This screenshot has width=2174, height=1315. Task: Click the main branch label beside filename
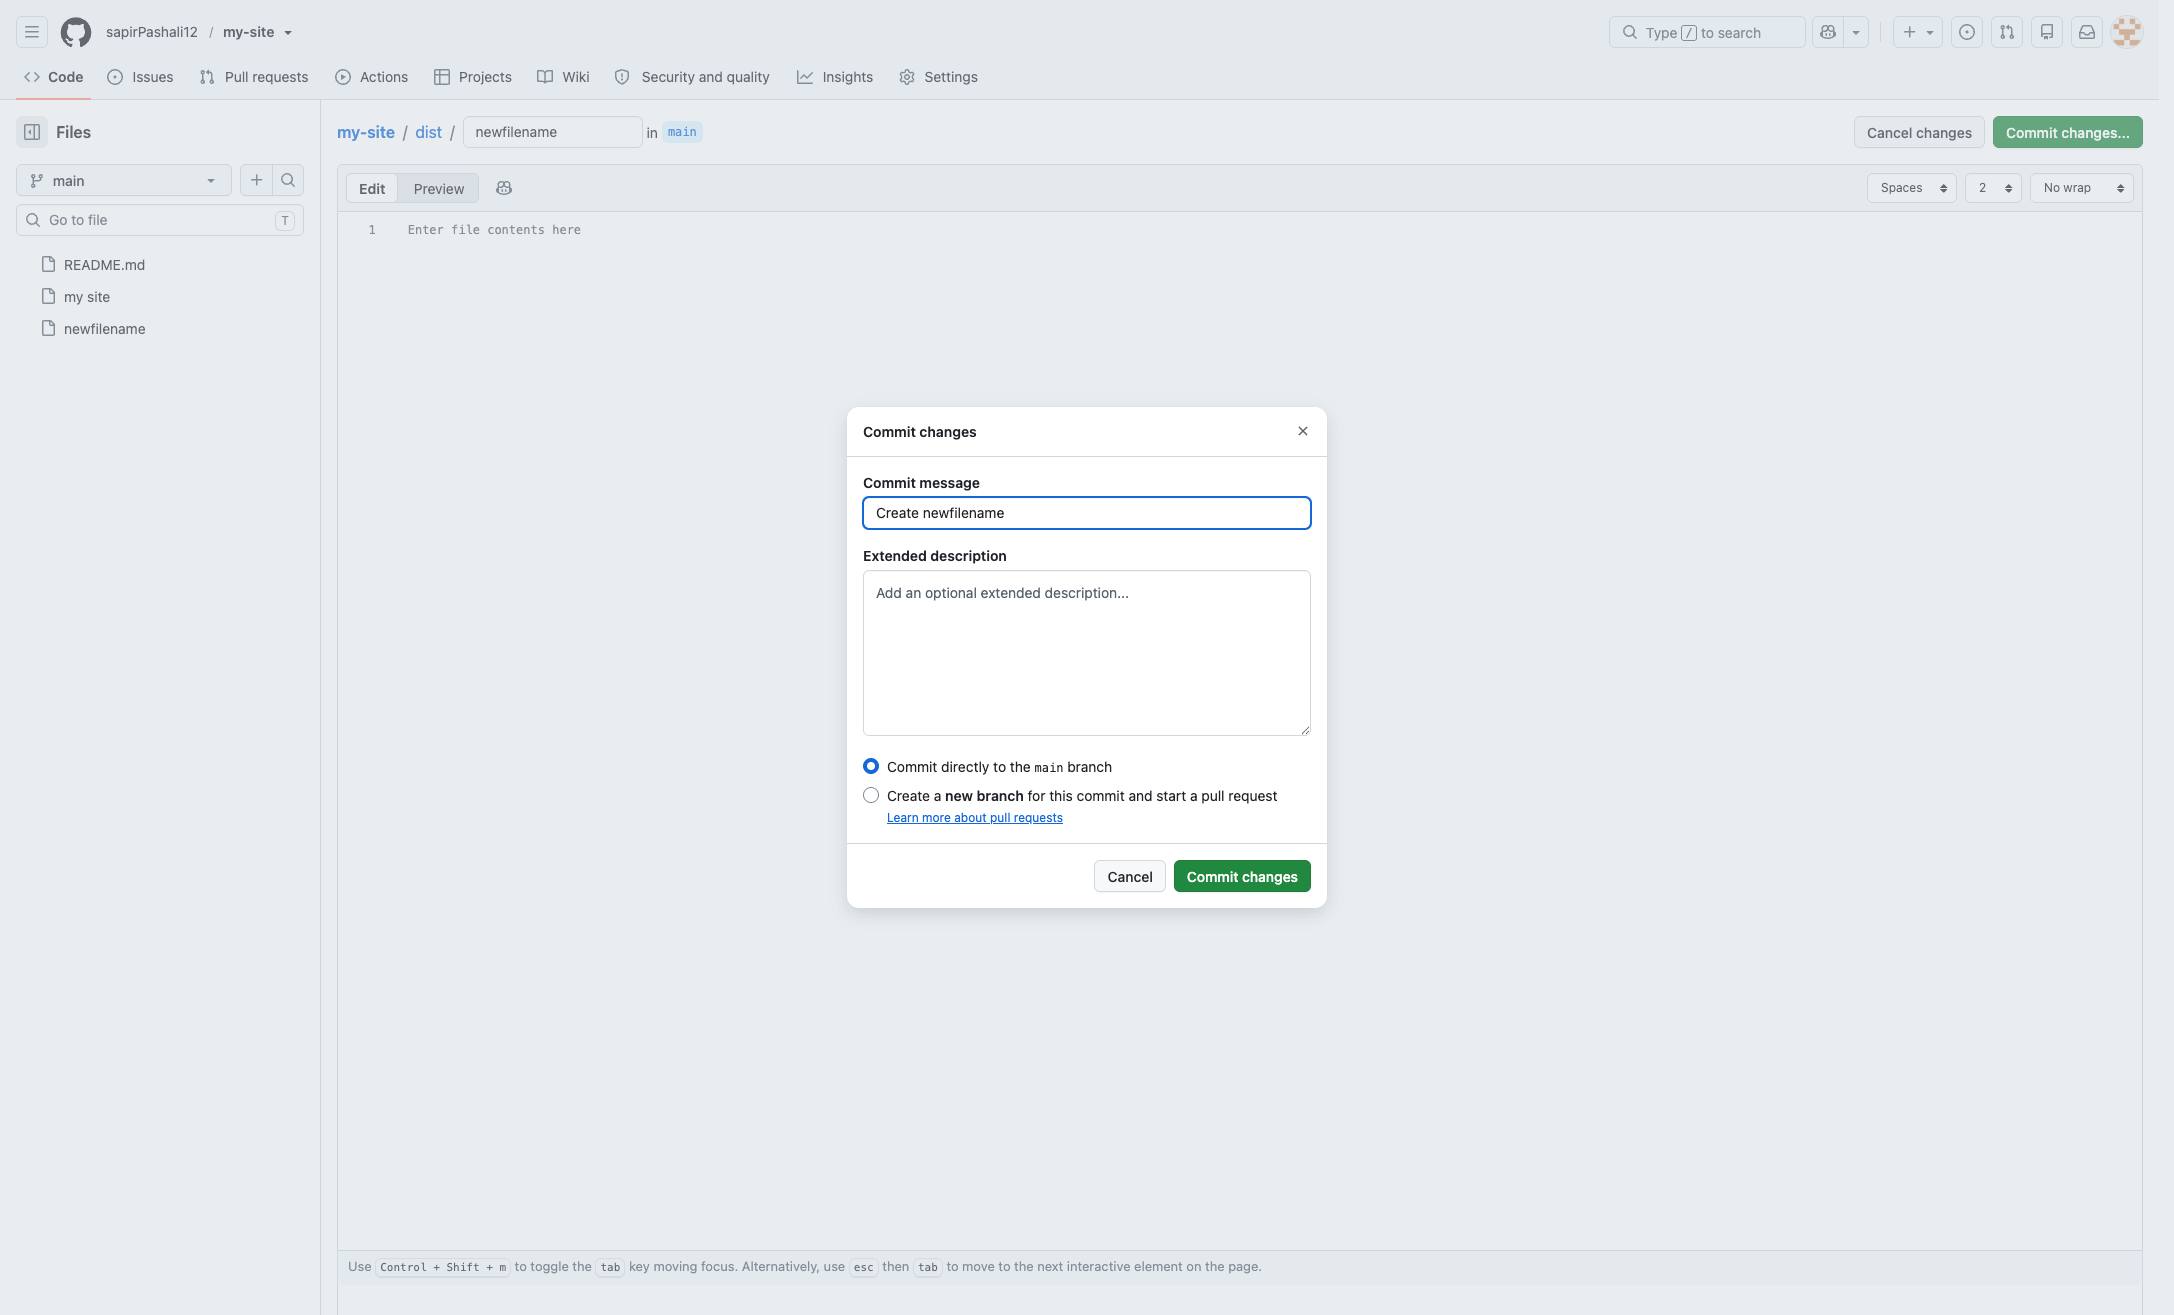(682, 132)
